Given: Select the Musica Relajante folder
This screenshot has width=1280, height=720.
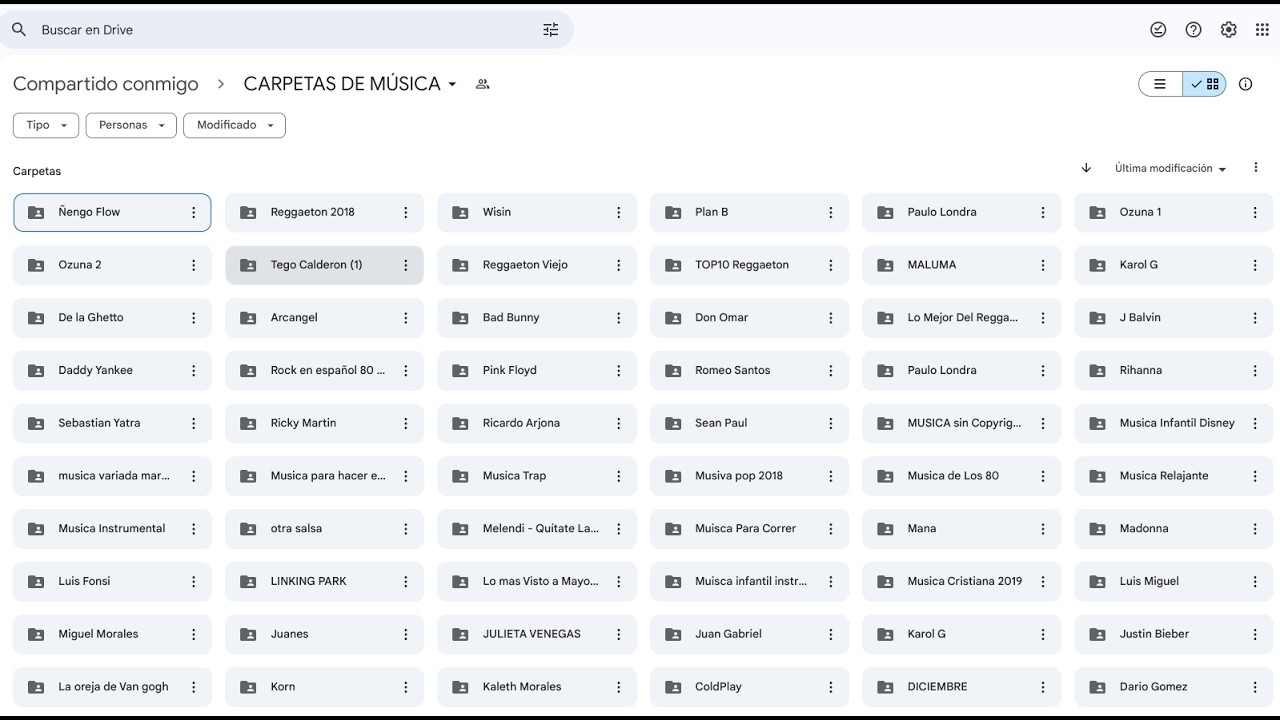Looking at the screenshot, I should (x=1174, y=476).
